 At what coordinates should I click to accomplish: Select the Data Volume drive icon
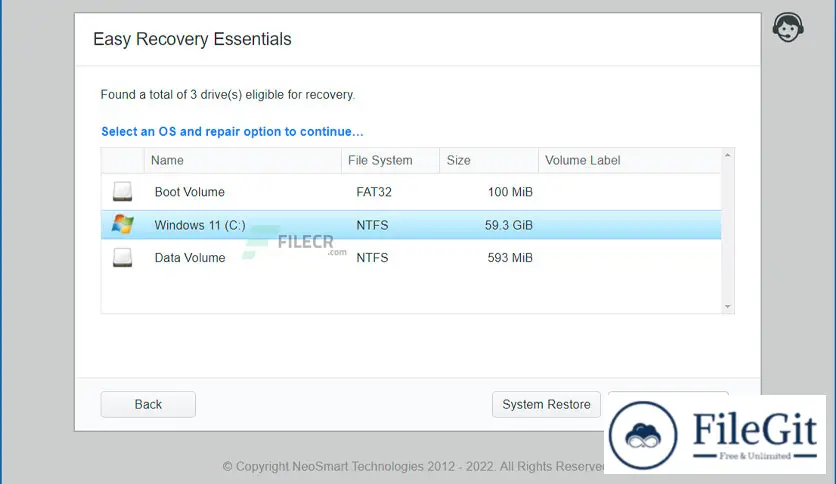123,257
